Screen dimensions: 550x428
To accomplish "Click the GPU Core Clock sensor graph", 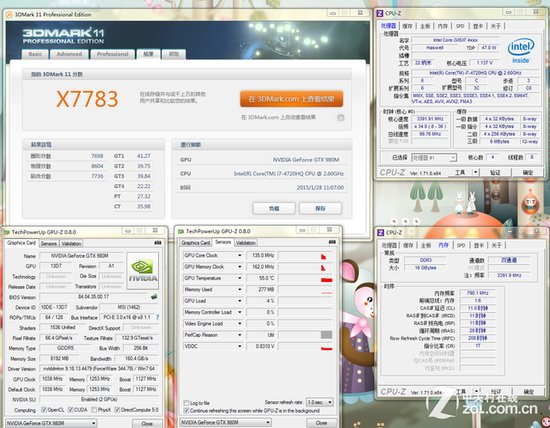I will click(306, 255).
